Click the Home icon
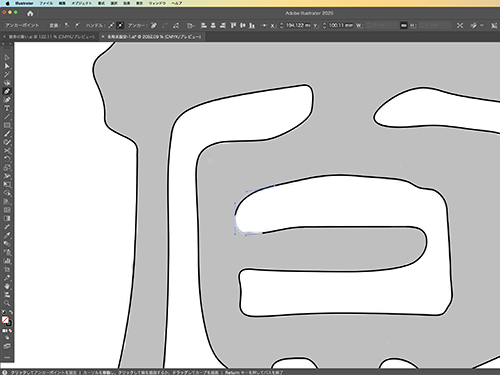The width and height of the screenshot is (500, 375). pos(30,13)
